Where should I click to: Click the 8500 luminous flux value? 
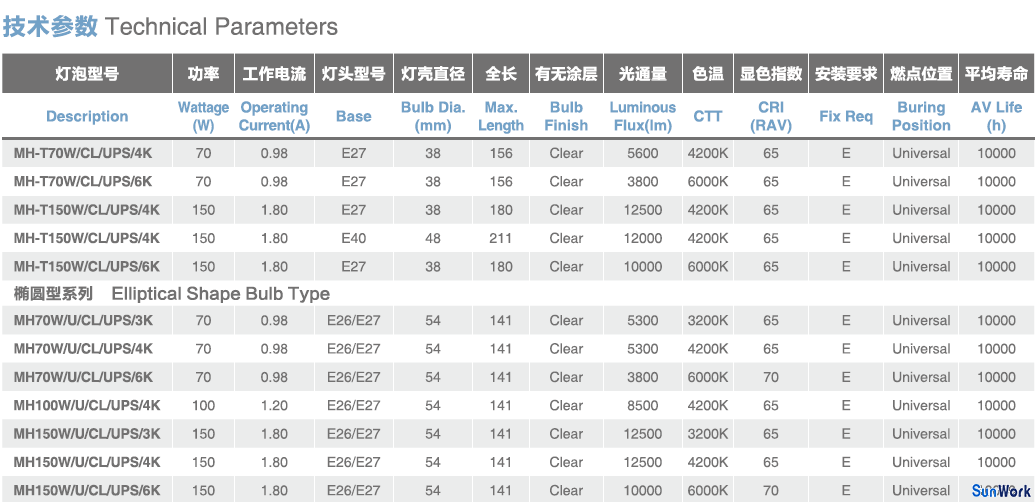tap(643, 406)
